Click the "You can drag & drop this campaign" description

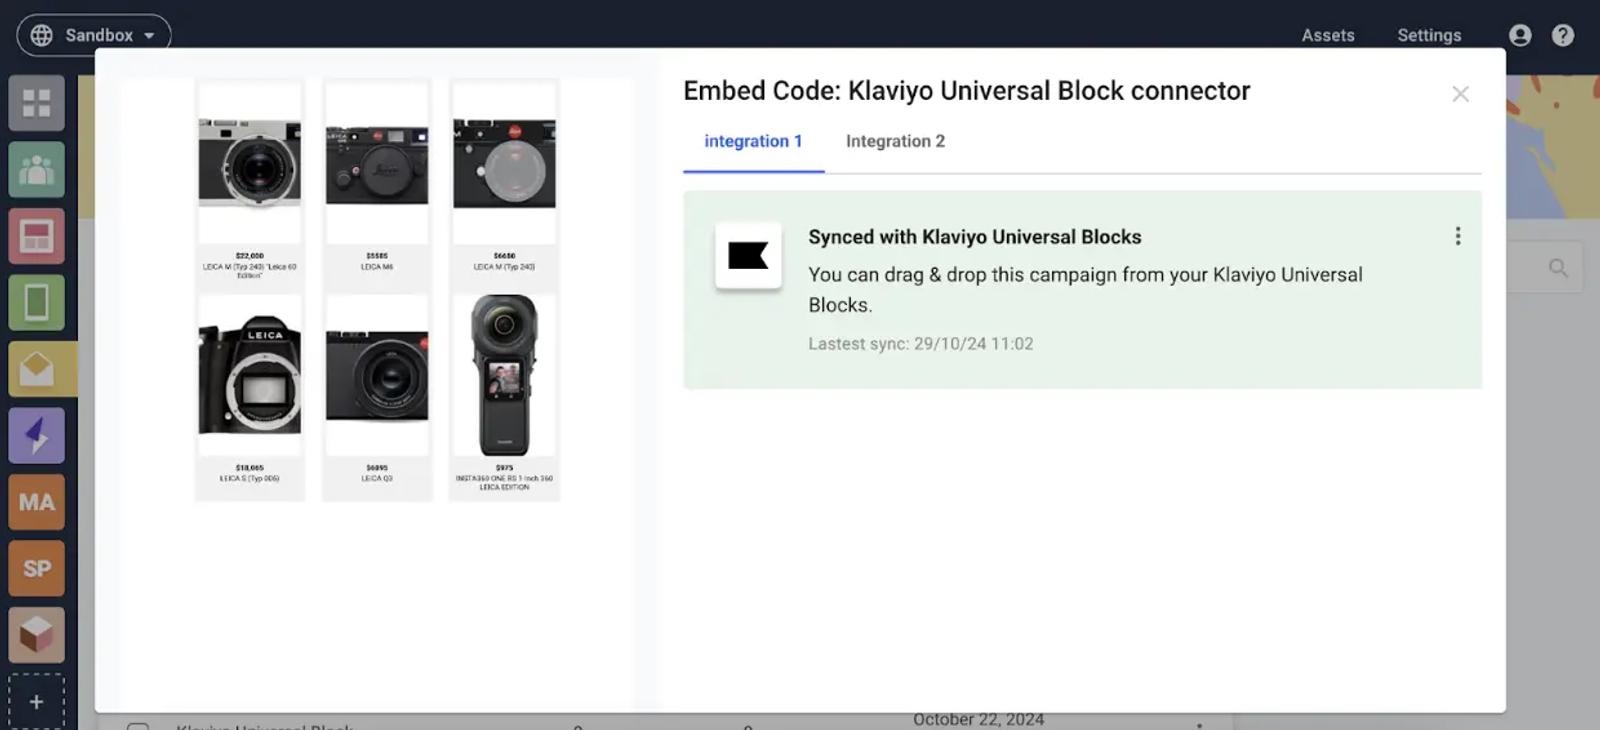[1086, 290]
